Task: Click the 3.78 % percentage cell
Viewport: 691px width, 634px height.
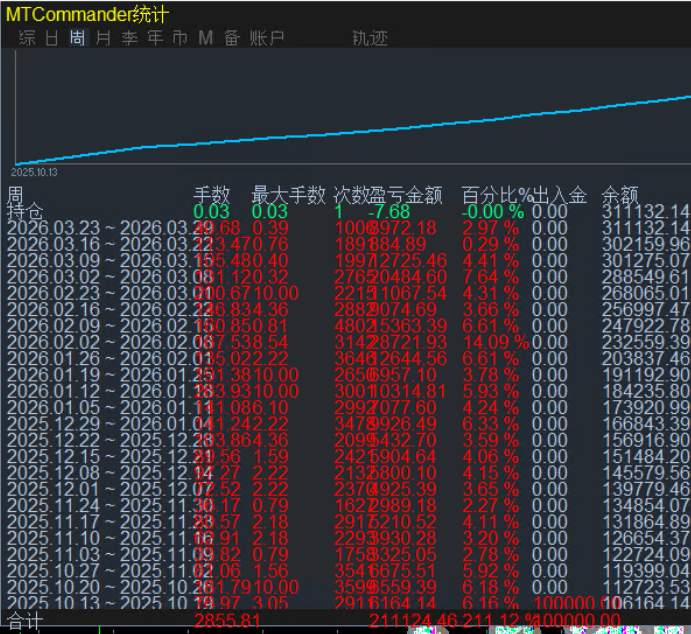Action: tap(490, 375)
